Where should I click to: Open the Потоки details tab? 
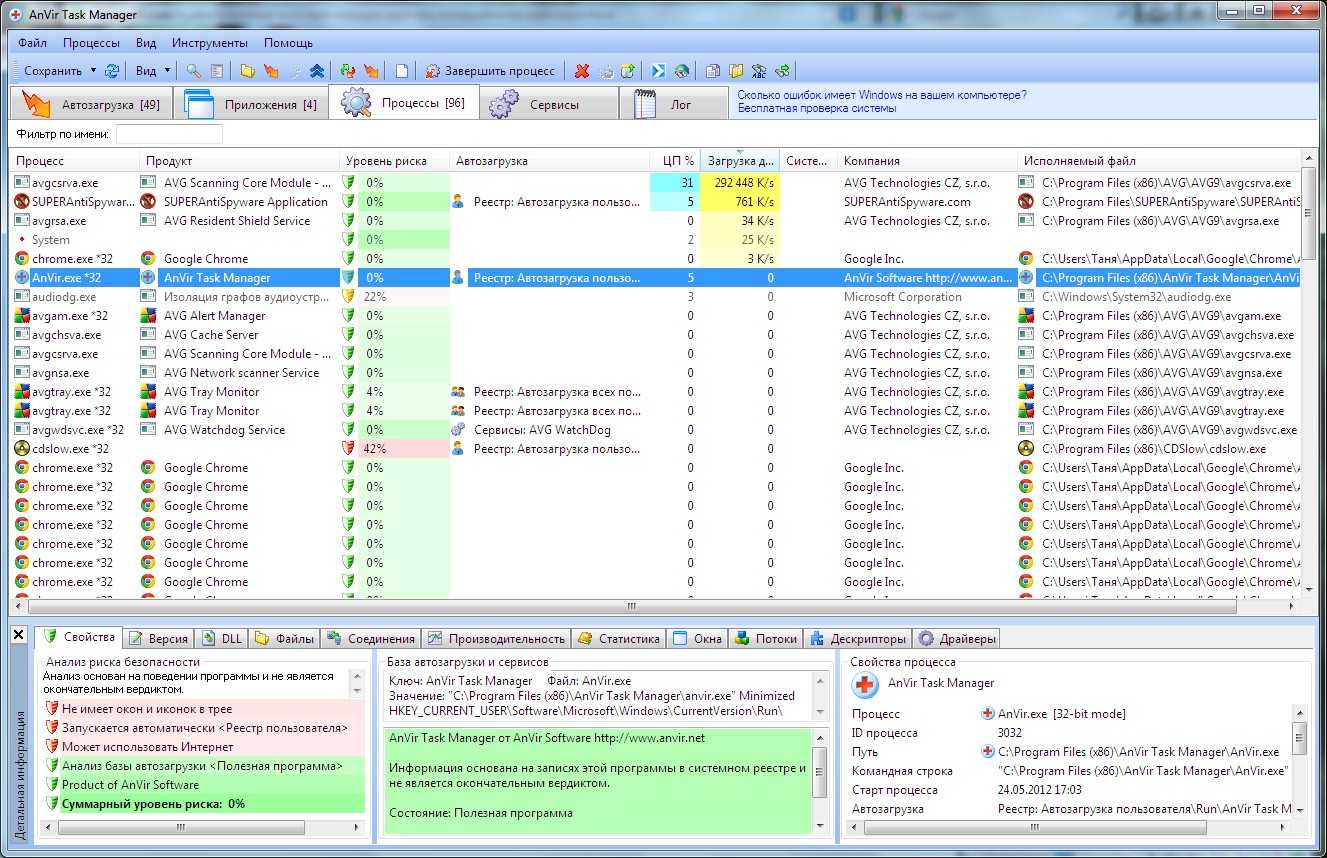coord(766,638)
